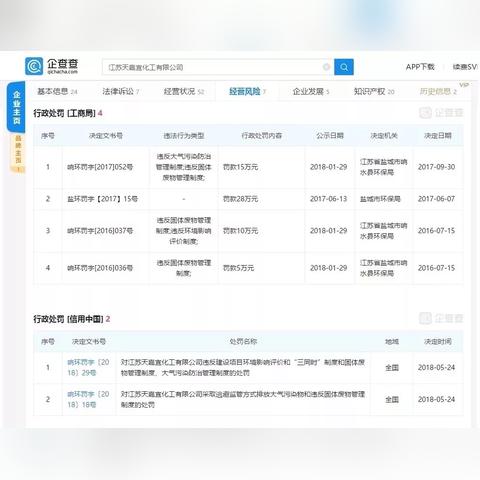Click the 行政处罚 [信用中国] section heading
The image size is (480, 480).
click(72, 319)
